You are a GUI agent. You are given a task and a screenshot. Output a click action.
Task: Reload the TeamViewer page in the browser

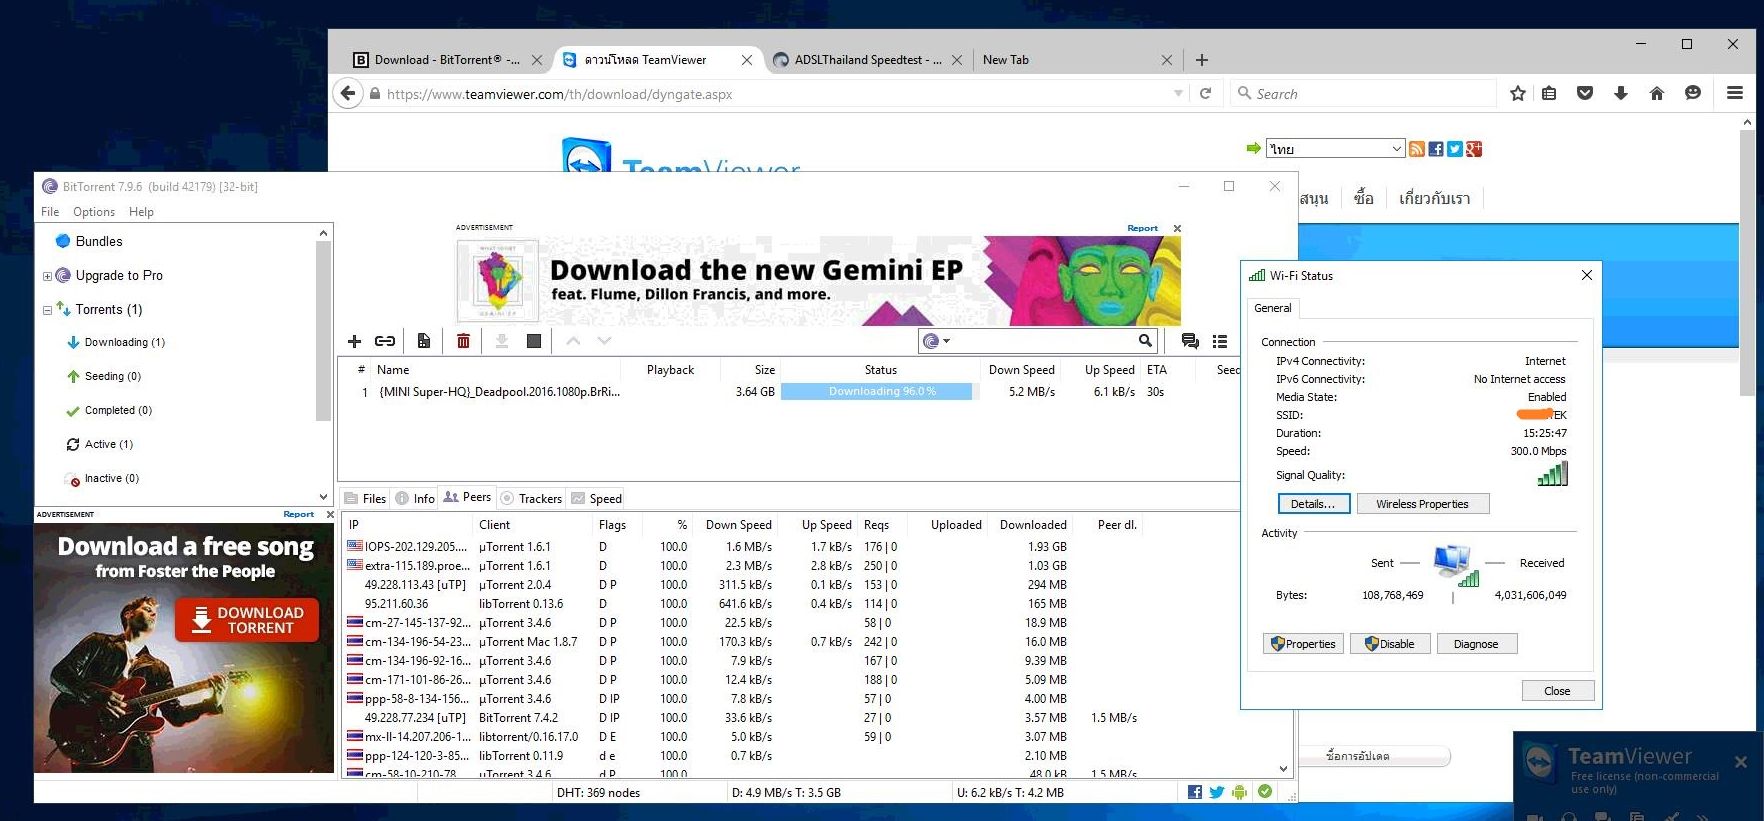click(x=1206, y=94)
